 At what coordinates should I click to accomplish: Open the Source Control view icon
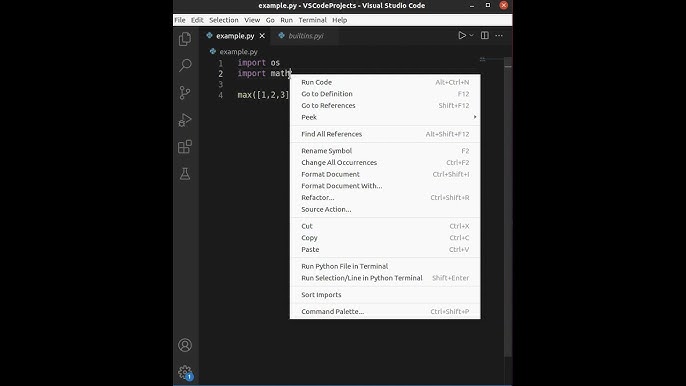[x=185, y=92]
